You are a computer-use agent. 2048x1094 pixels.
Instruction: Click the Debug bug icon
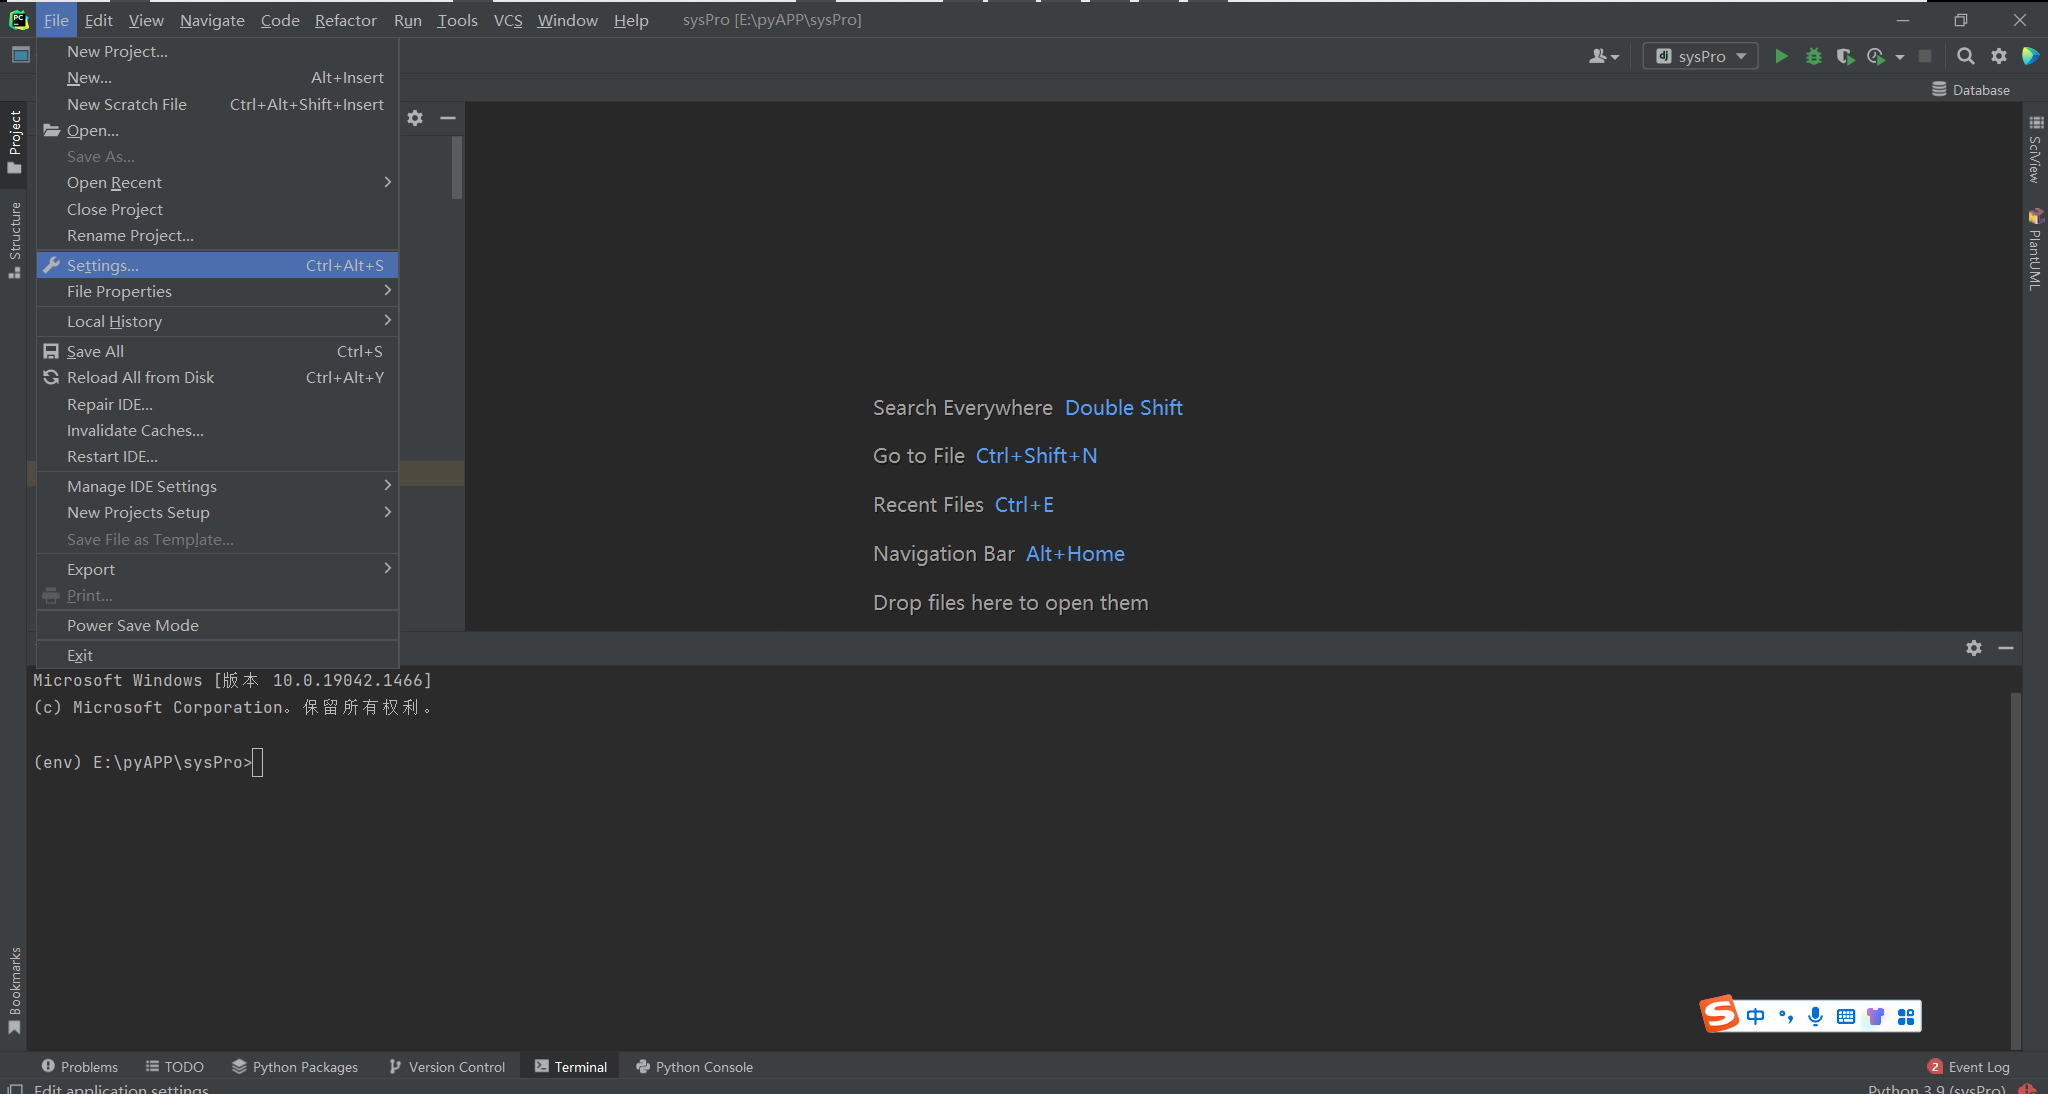pyautogui.click(x=1813, y=56)
